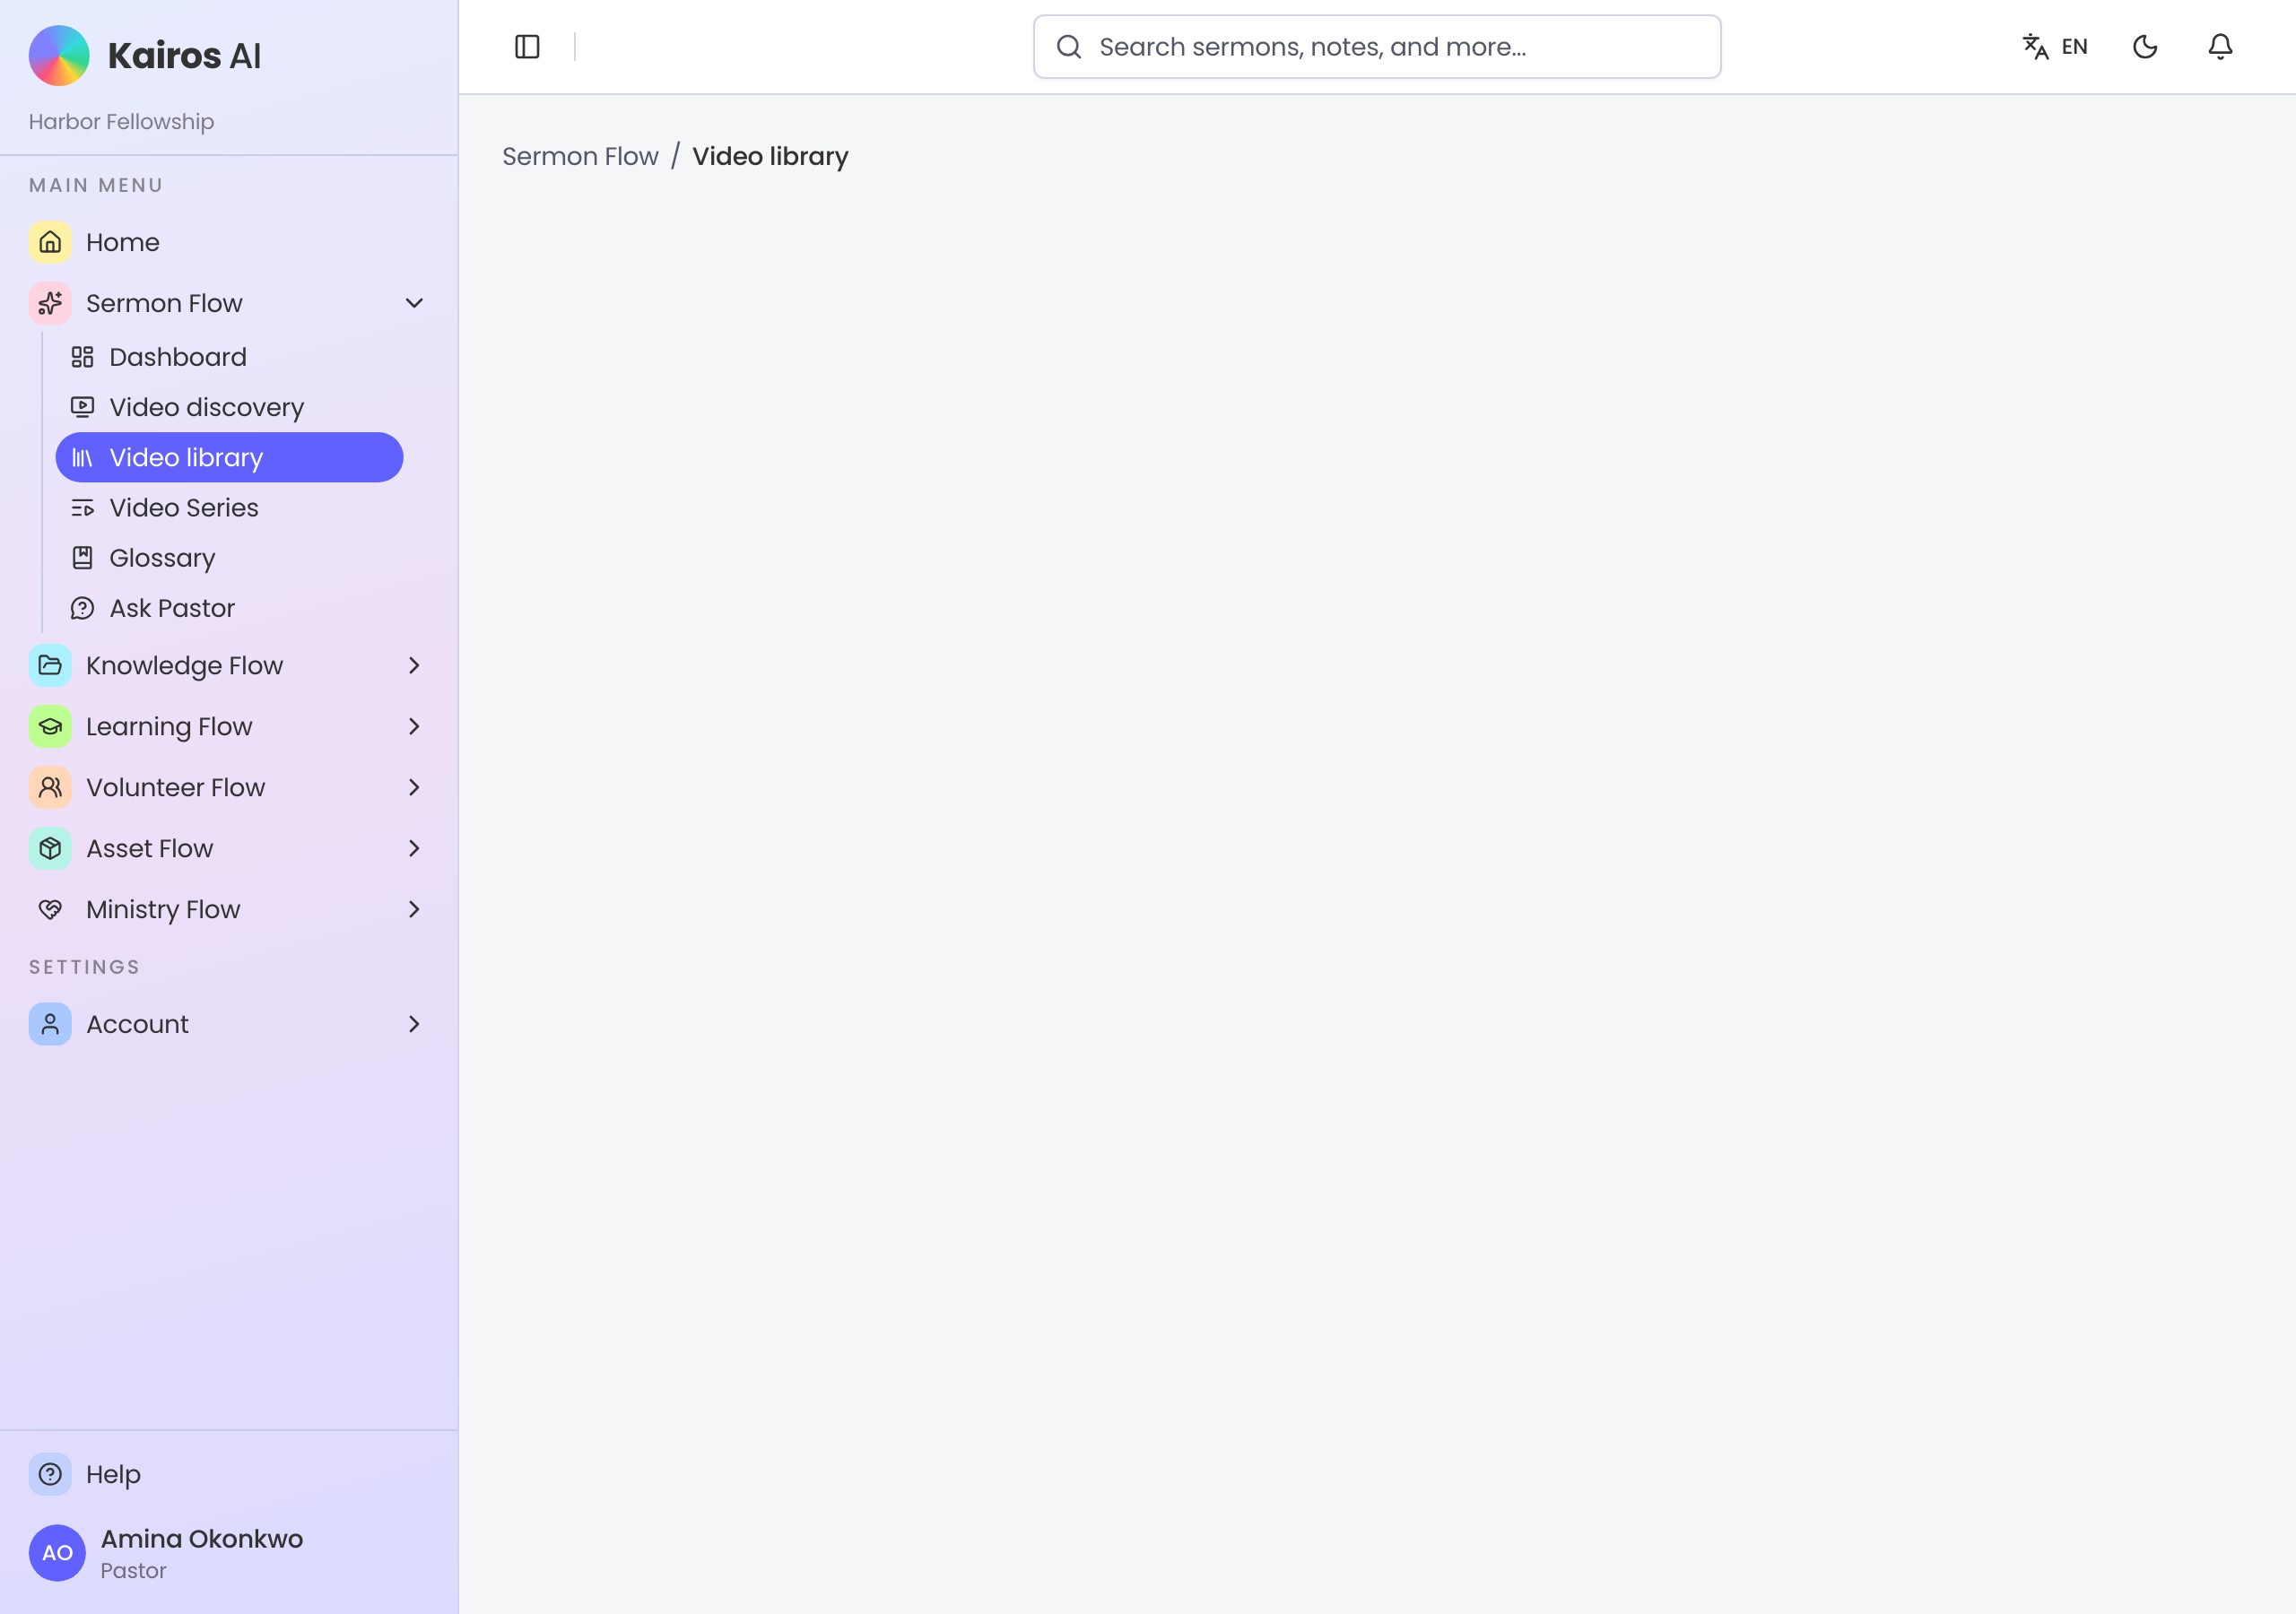2296x1614 pixels.
Task: Click the Pastor role text
Action: pyautogui.click(x=133, y=1572)
